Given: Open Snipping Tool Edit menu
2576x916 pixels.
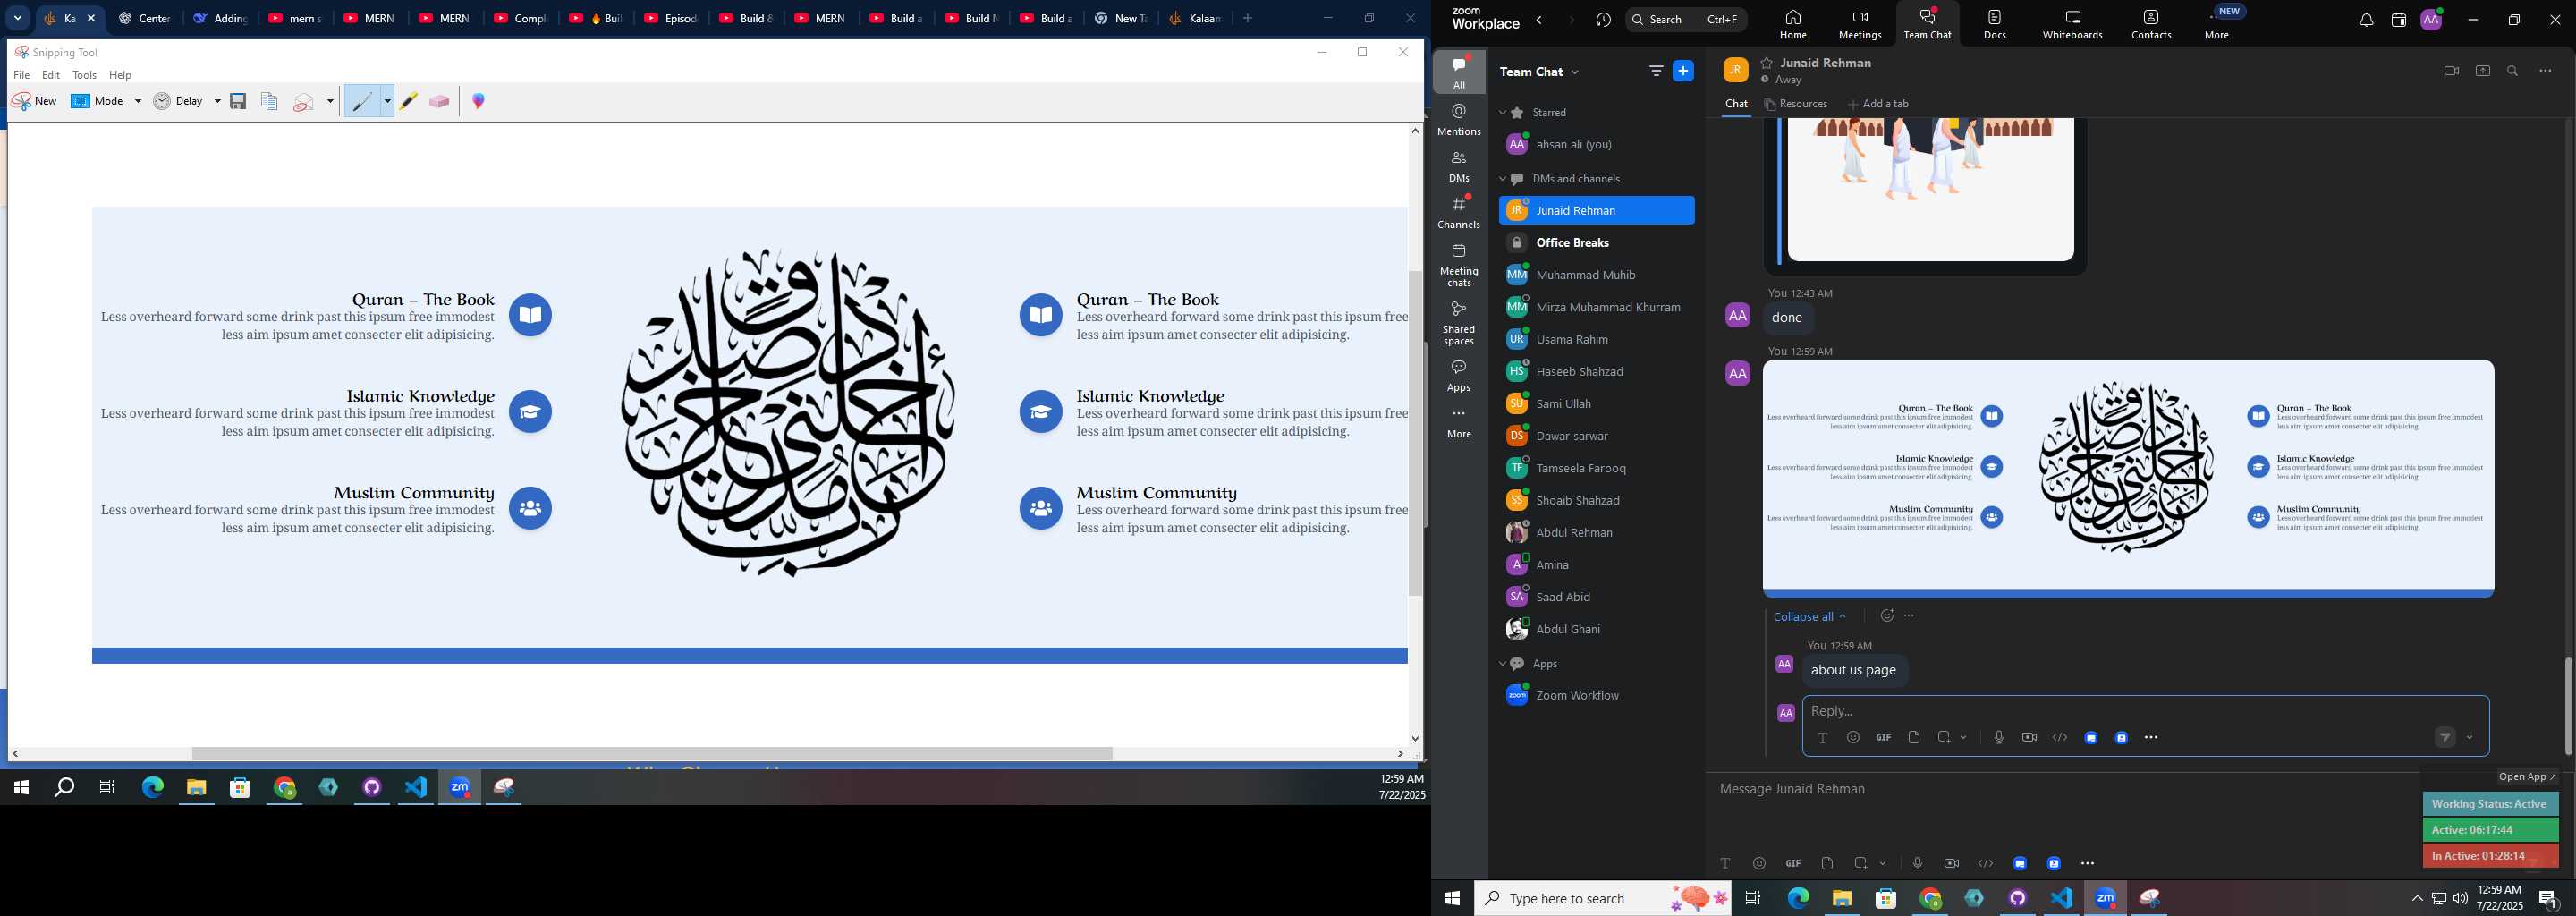Looking at the screenshot, I should coord(51,75).
